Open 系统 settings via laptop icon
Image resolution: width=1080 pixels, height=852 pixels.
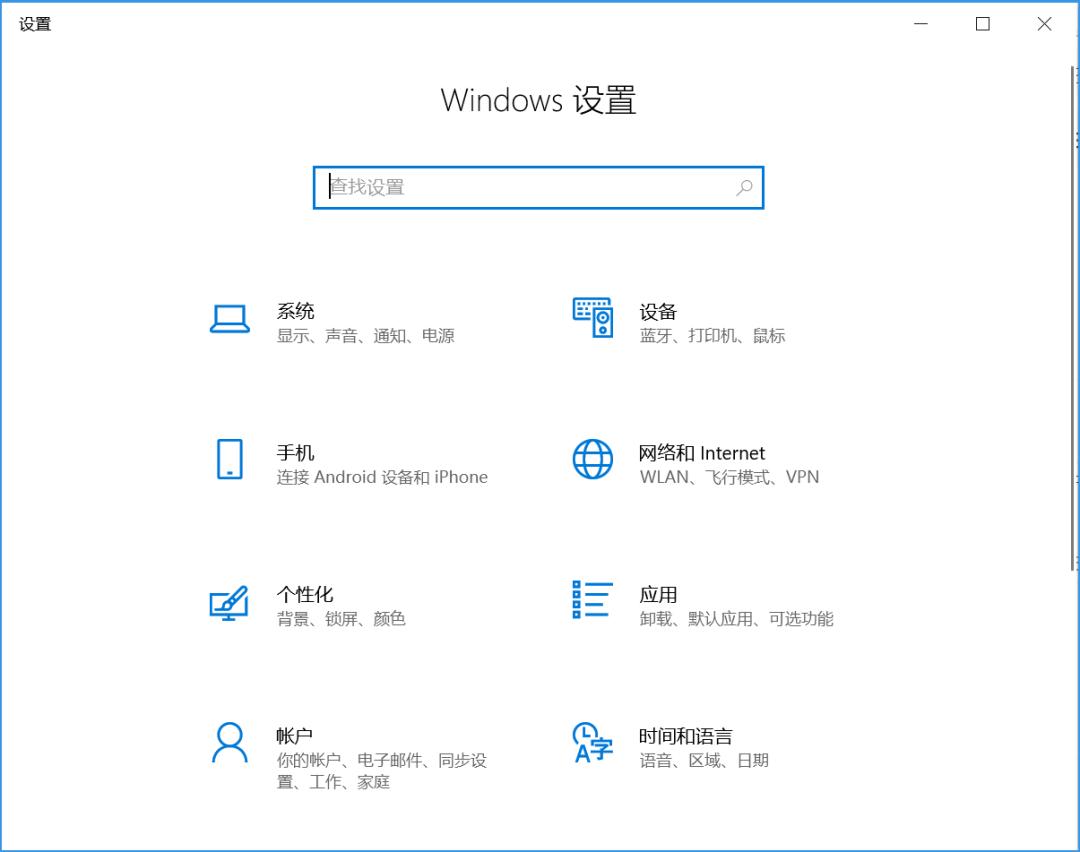[229, 320]
